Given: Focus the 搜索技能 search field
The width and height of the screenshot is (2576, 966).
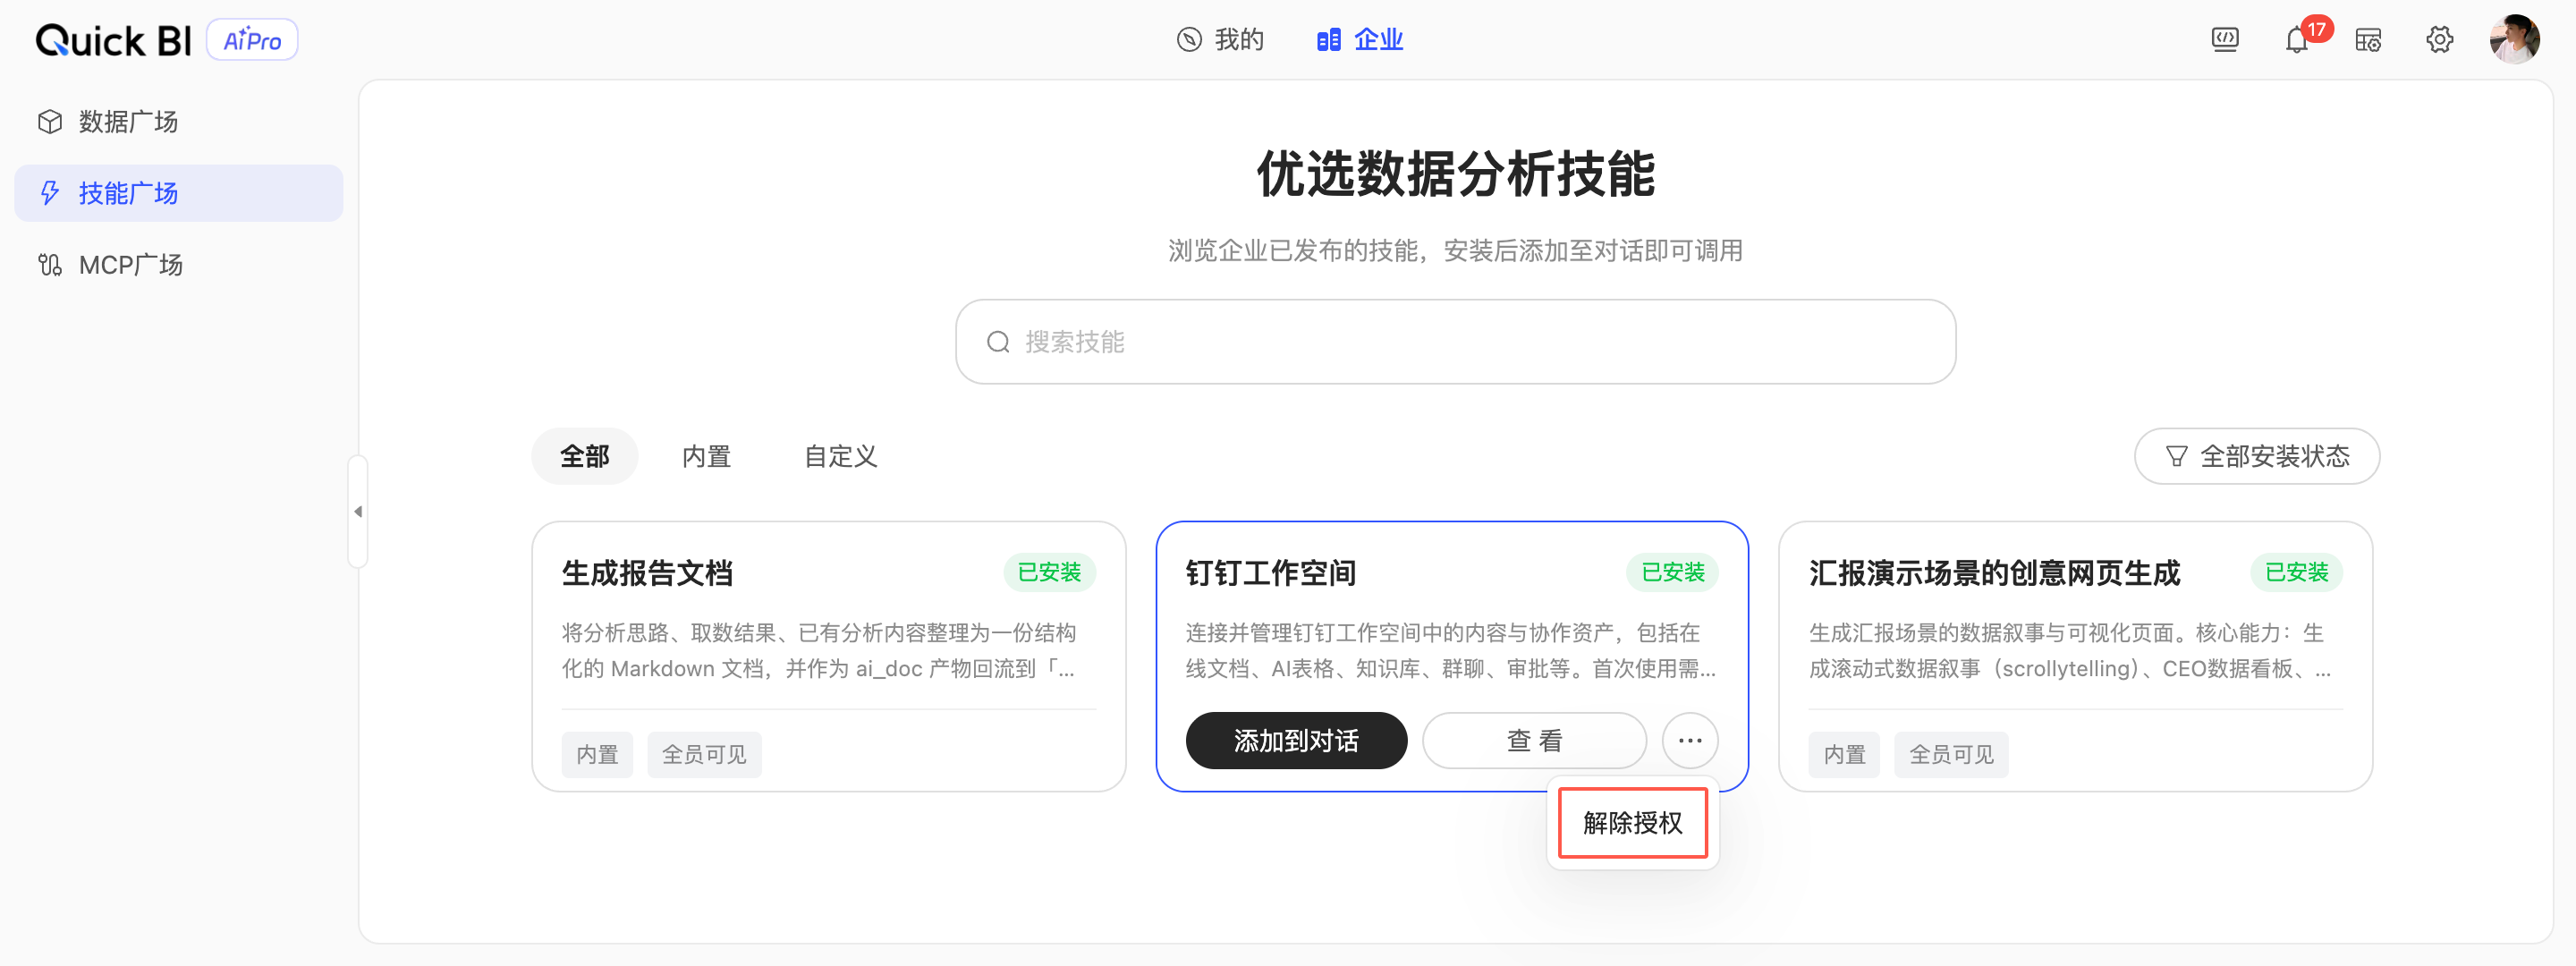Looking at the screenshot, I should [x=1455, y=342].
